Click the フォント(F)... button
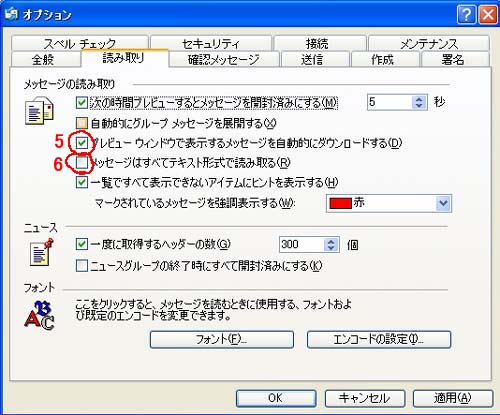This screenshot has width=500, height=415. 222,339
